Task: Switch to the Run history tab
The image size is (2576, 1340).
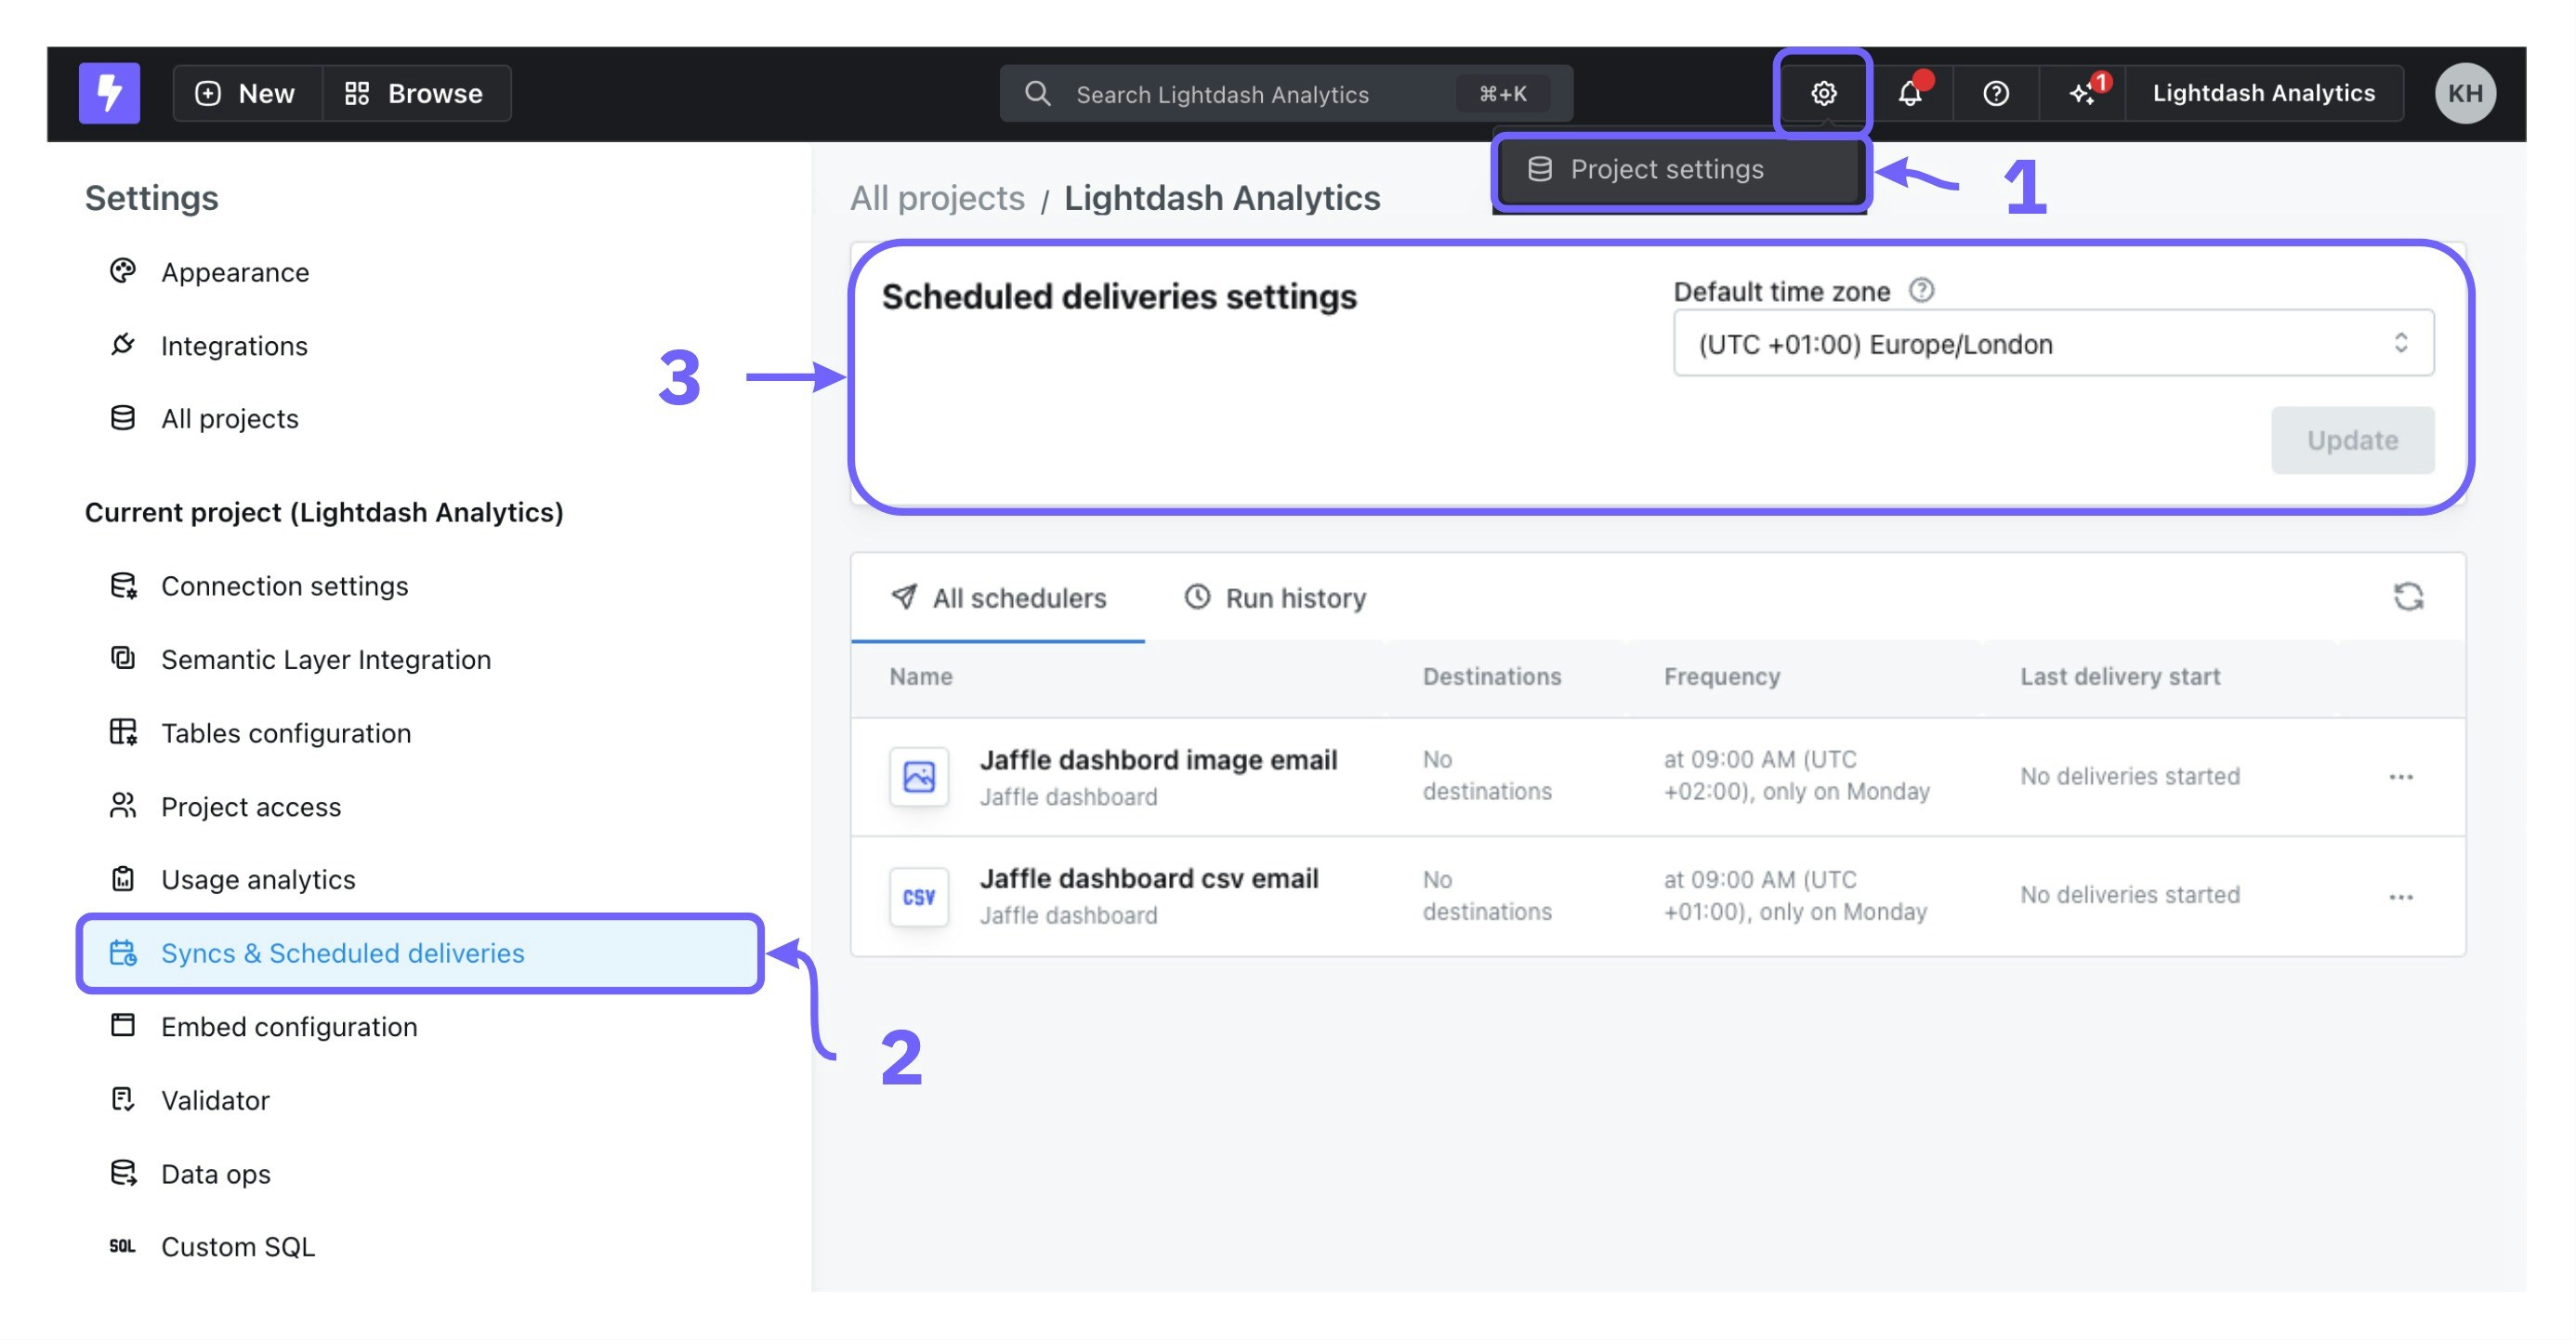Action: coord(1275,598)
